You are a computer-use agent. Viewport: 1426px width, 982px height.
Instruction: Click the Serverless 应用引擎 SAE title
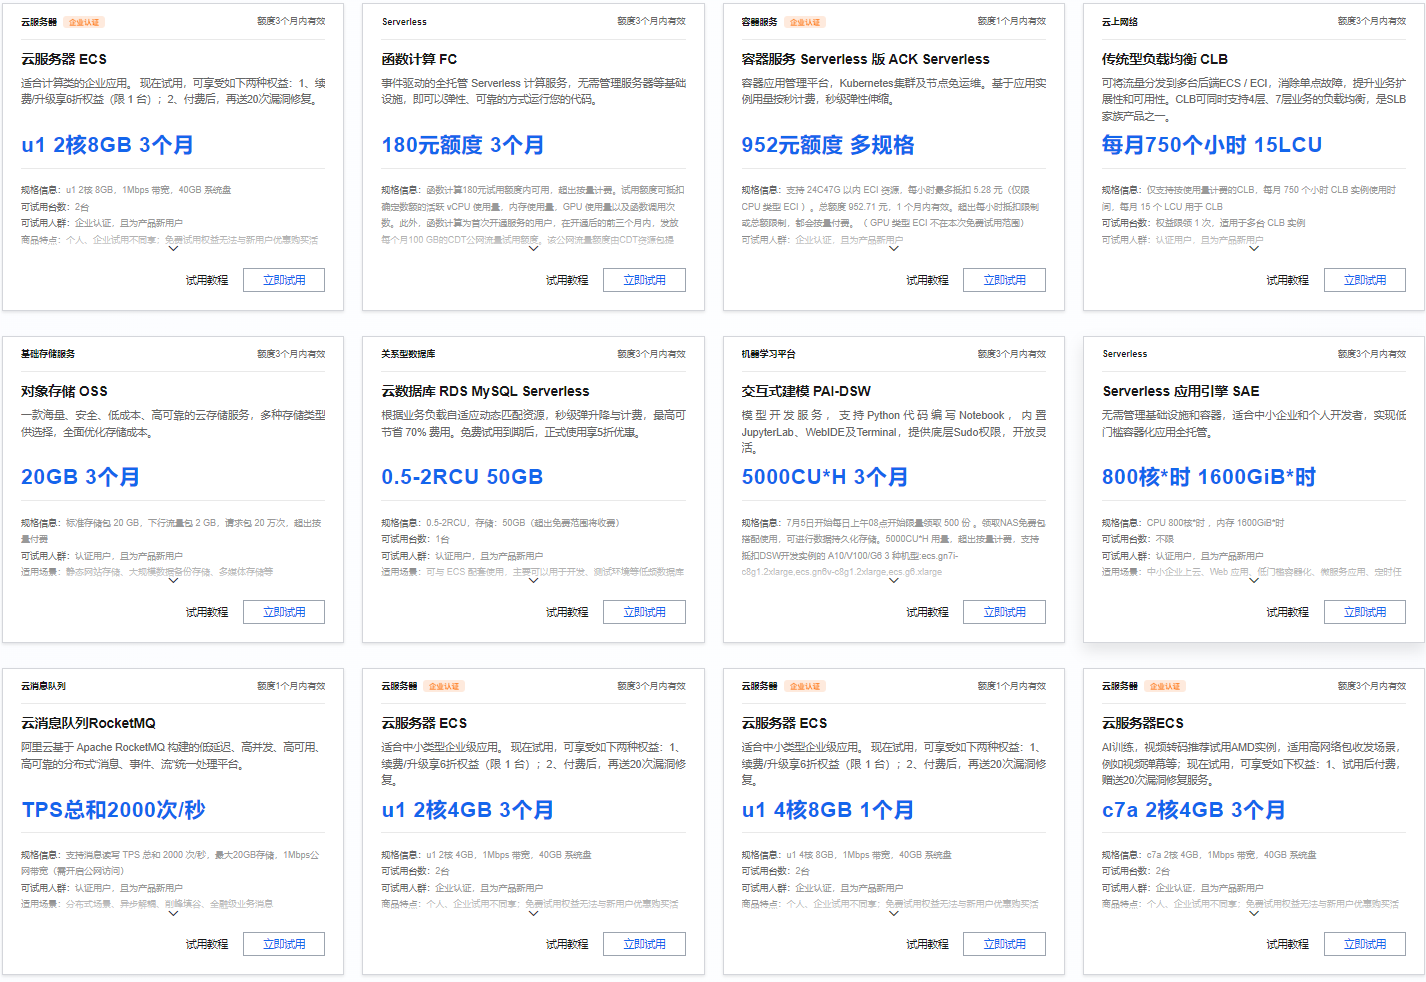pyautogui.click(x=1181, y=391)
